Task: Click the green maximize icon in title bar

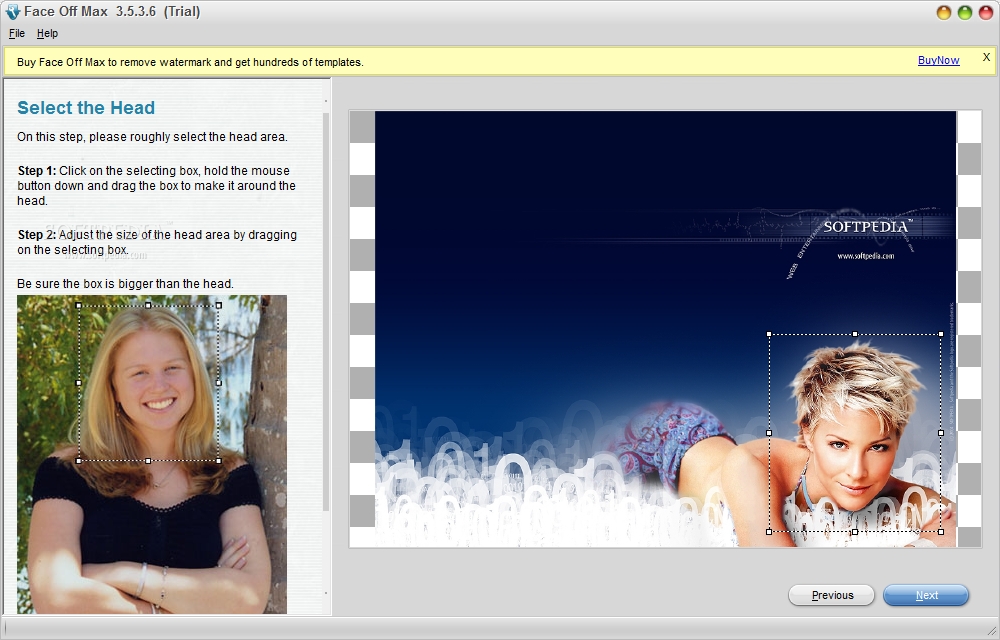Action: 964,13
